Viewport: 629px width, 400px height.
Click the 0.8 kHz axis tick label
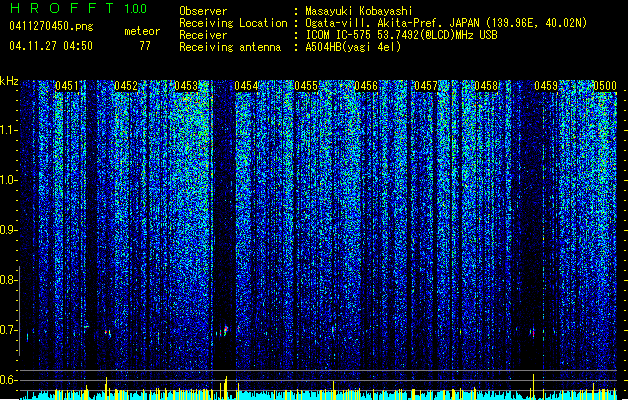(x=7, y=280)
